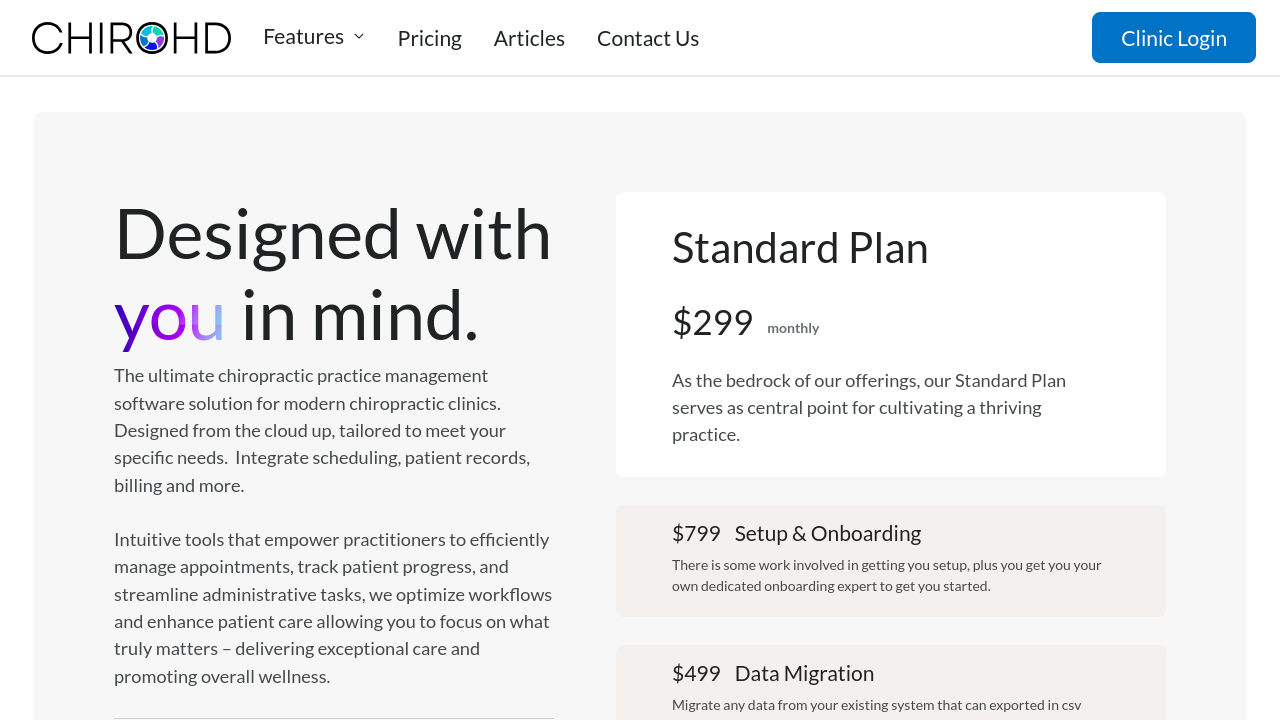This screenshot has width=1280, height=720.
Task: Navigate to Contact Us
Action: click(x=647, y=38)
